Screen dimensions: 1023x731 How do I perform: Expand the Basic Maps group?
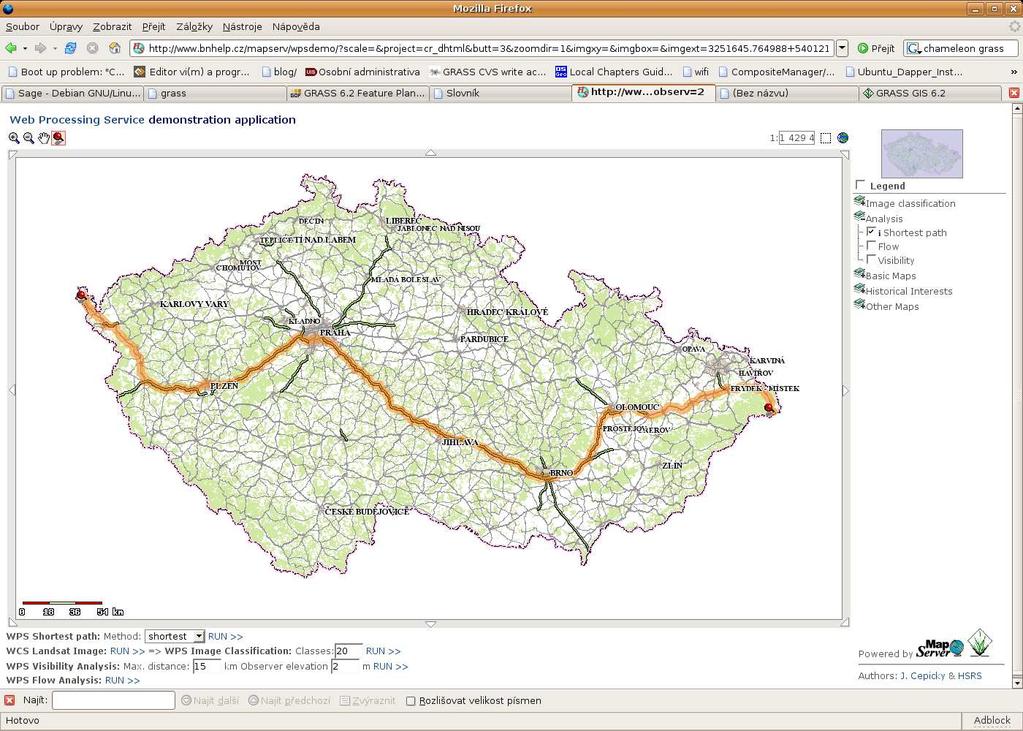860,274
